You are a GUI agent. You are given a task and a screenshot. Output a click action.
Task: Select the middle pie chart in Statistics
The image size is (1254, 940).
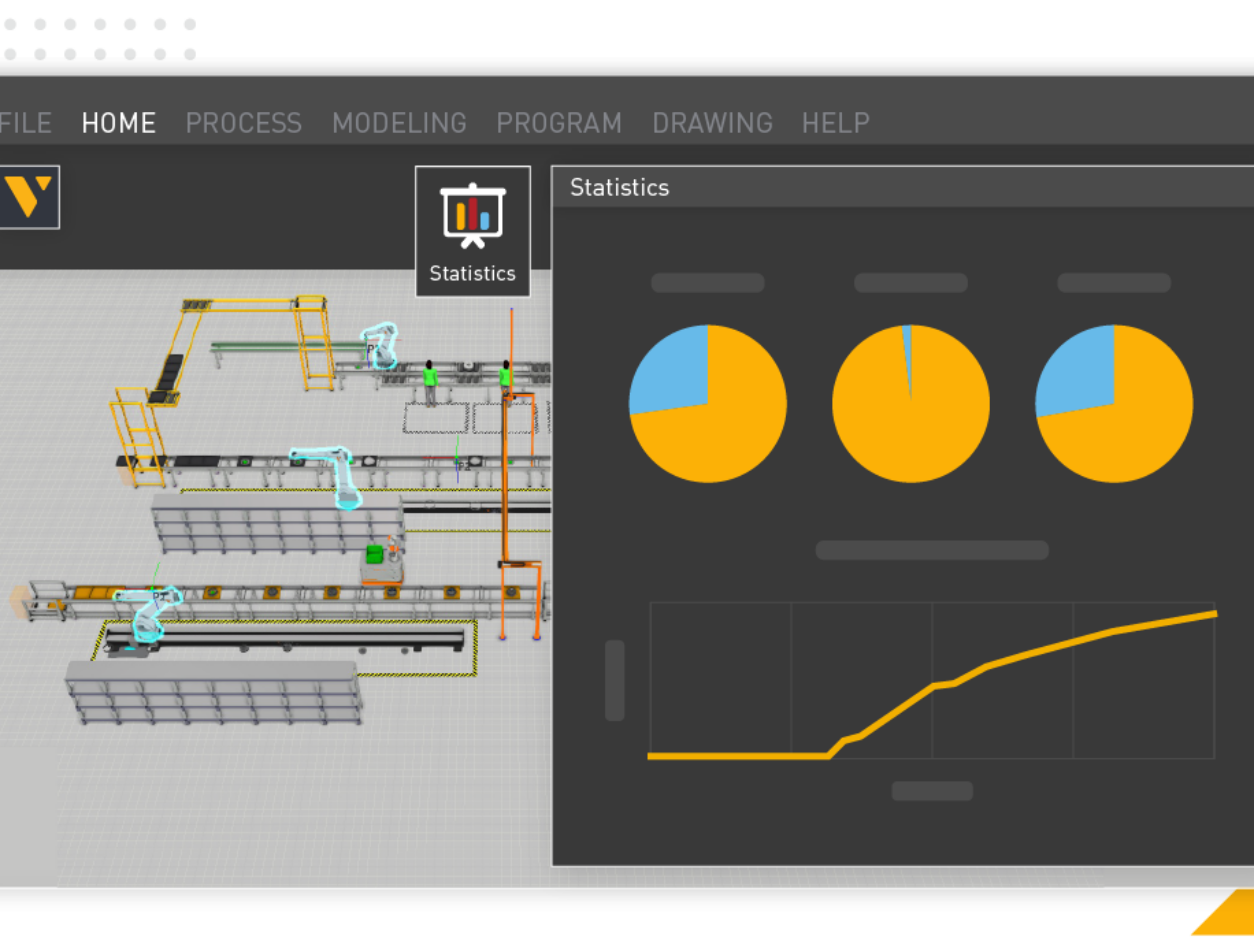911,404
